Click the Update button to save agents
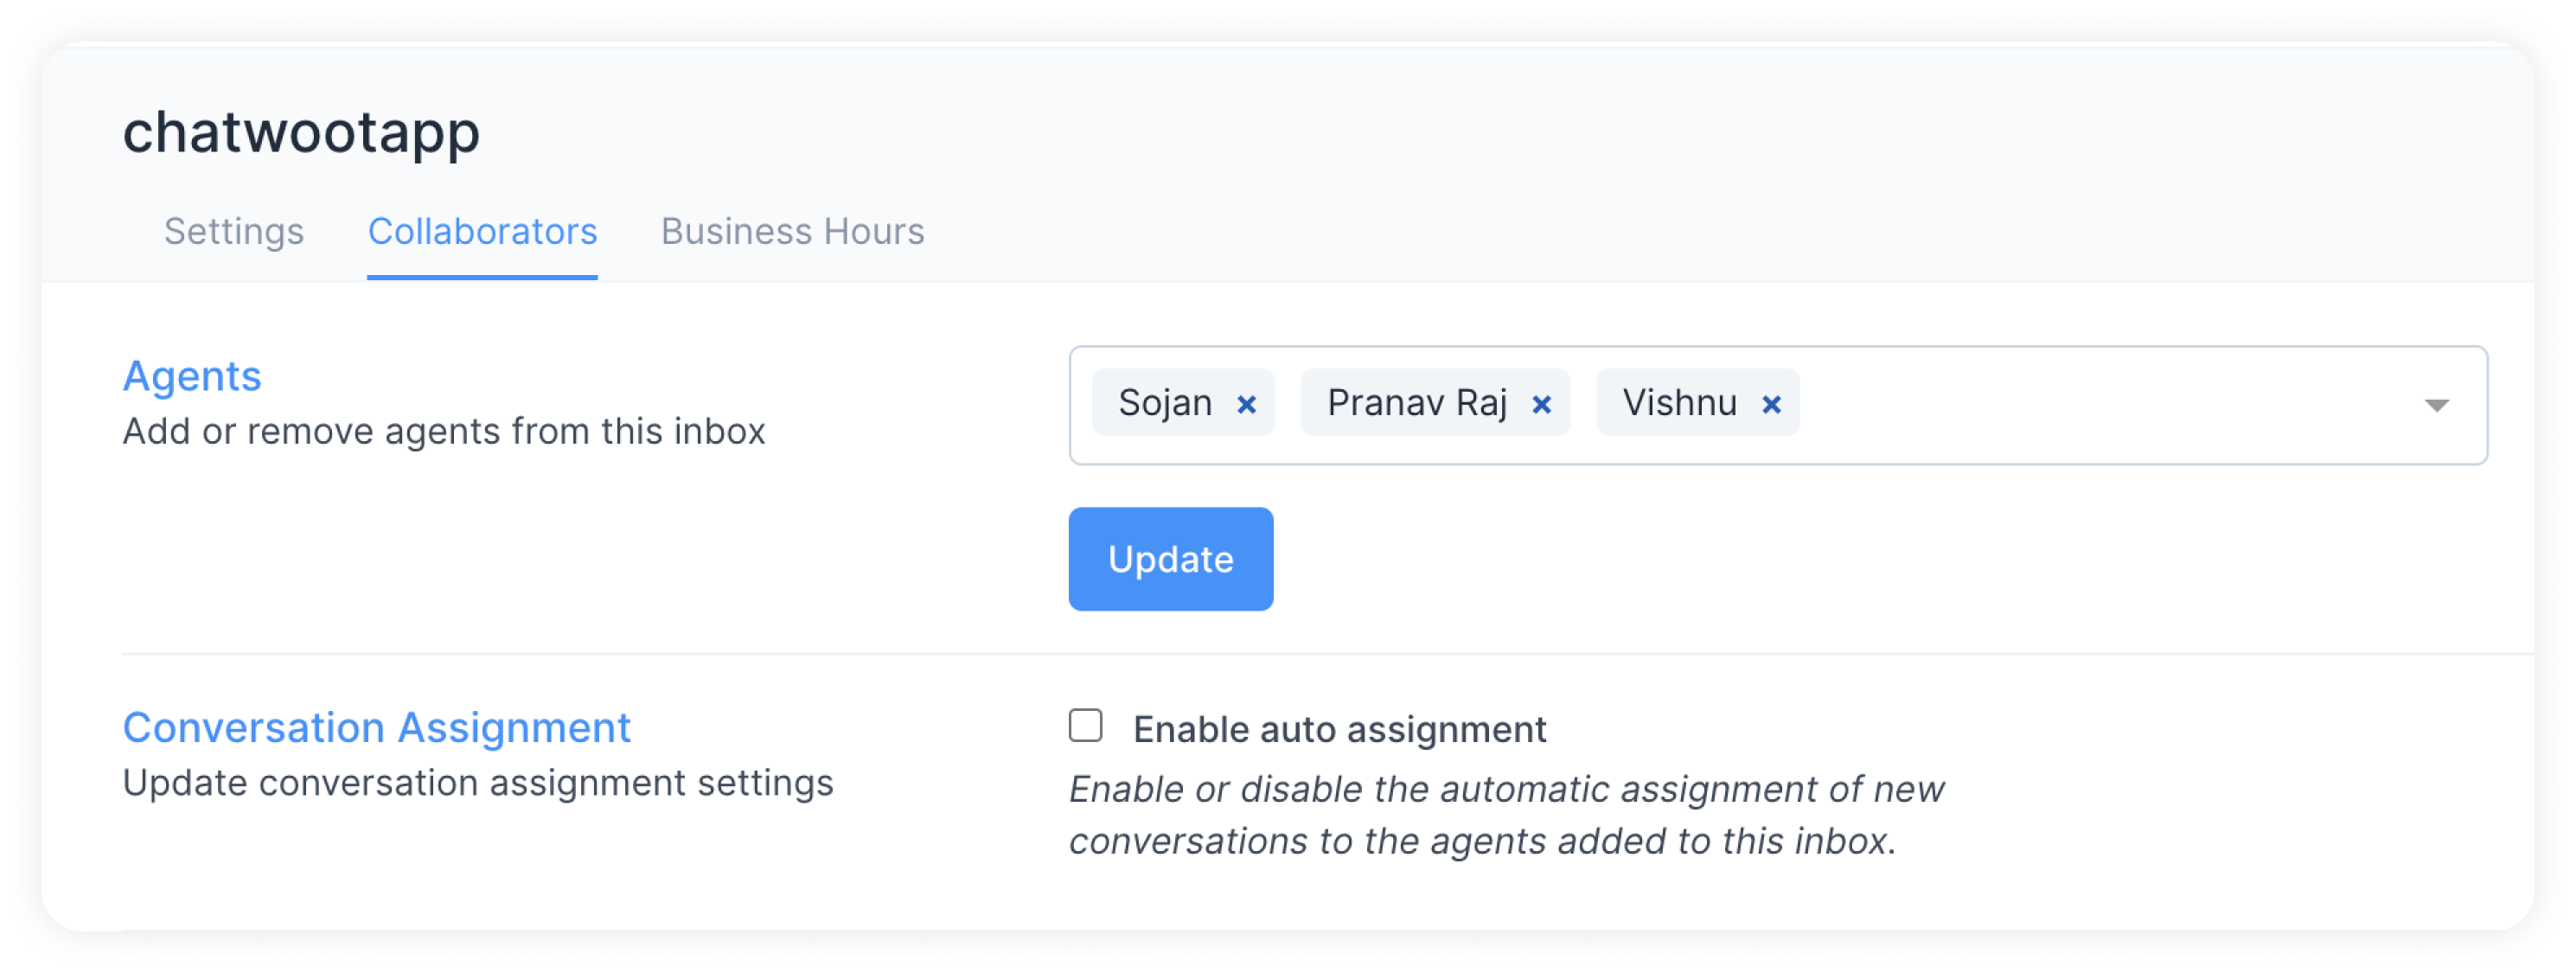 tap(1170, 559)
